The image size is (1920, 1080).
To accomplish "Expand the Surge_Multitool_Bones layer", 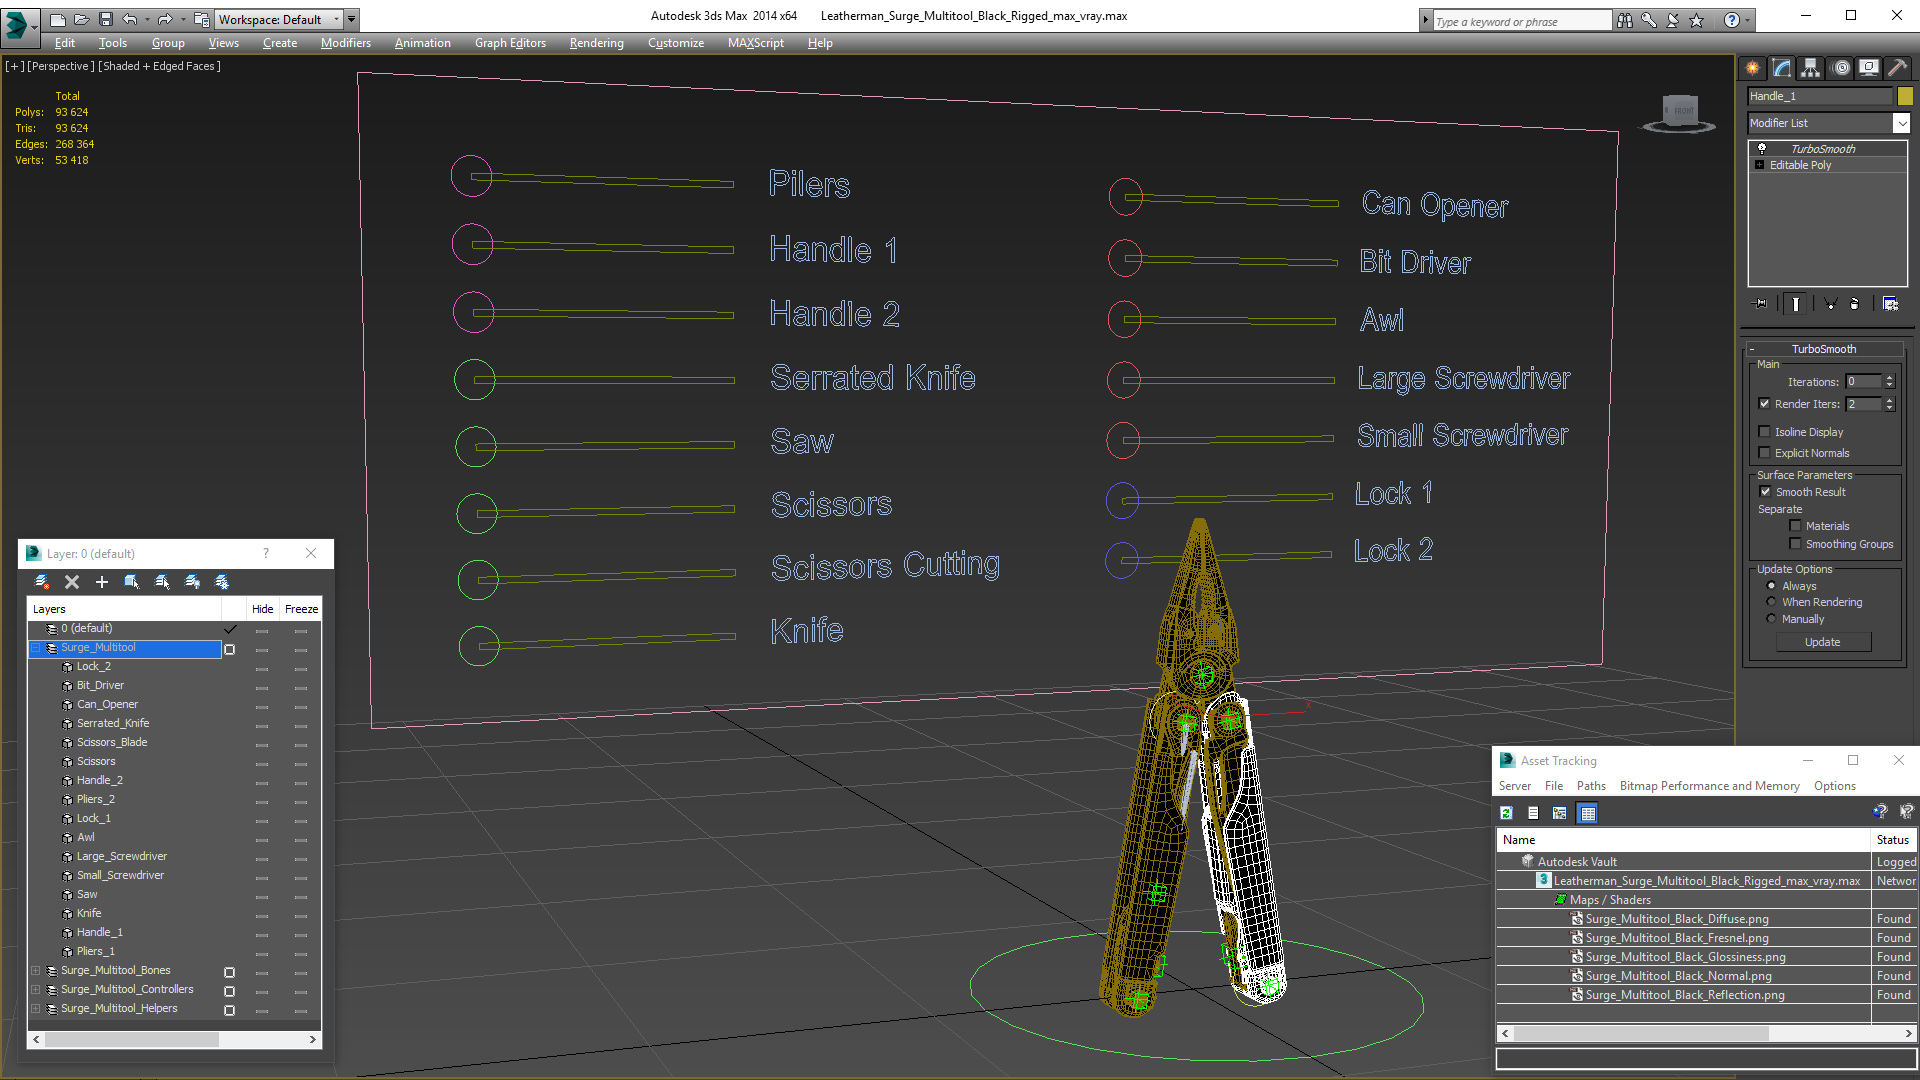I will (x=36, y=971).
